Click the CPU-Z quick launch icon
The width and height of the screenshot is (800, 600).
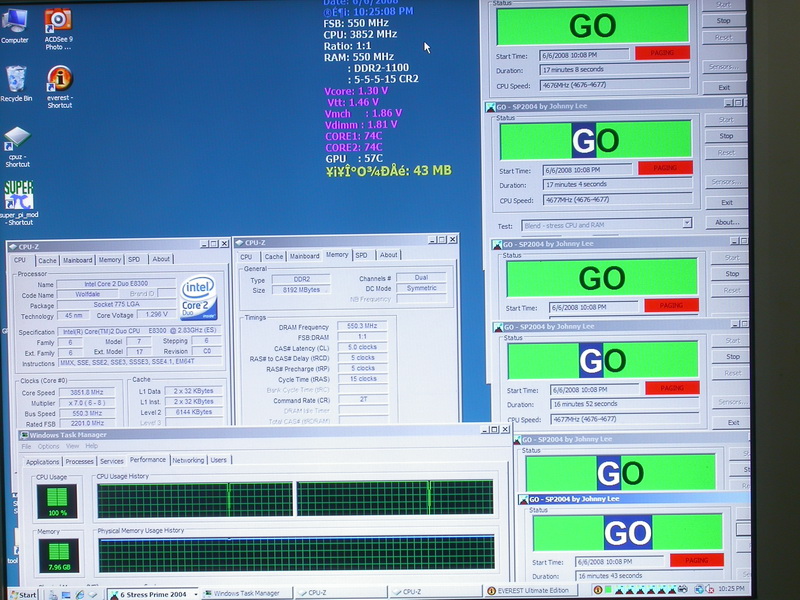click(93, 594)
